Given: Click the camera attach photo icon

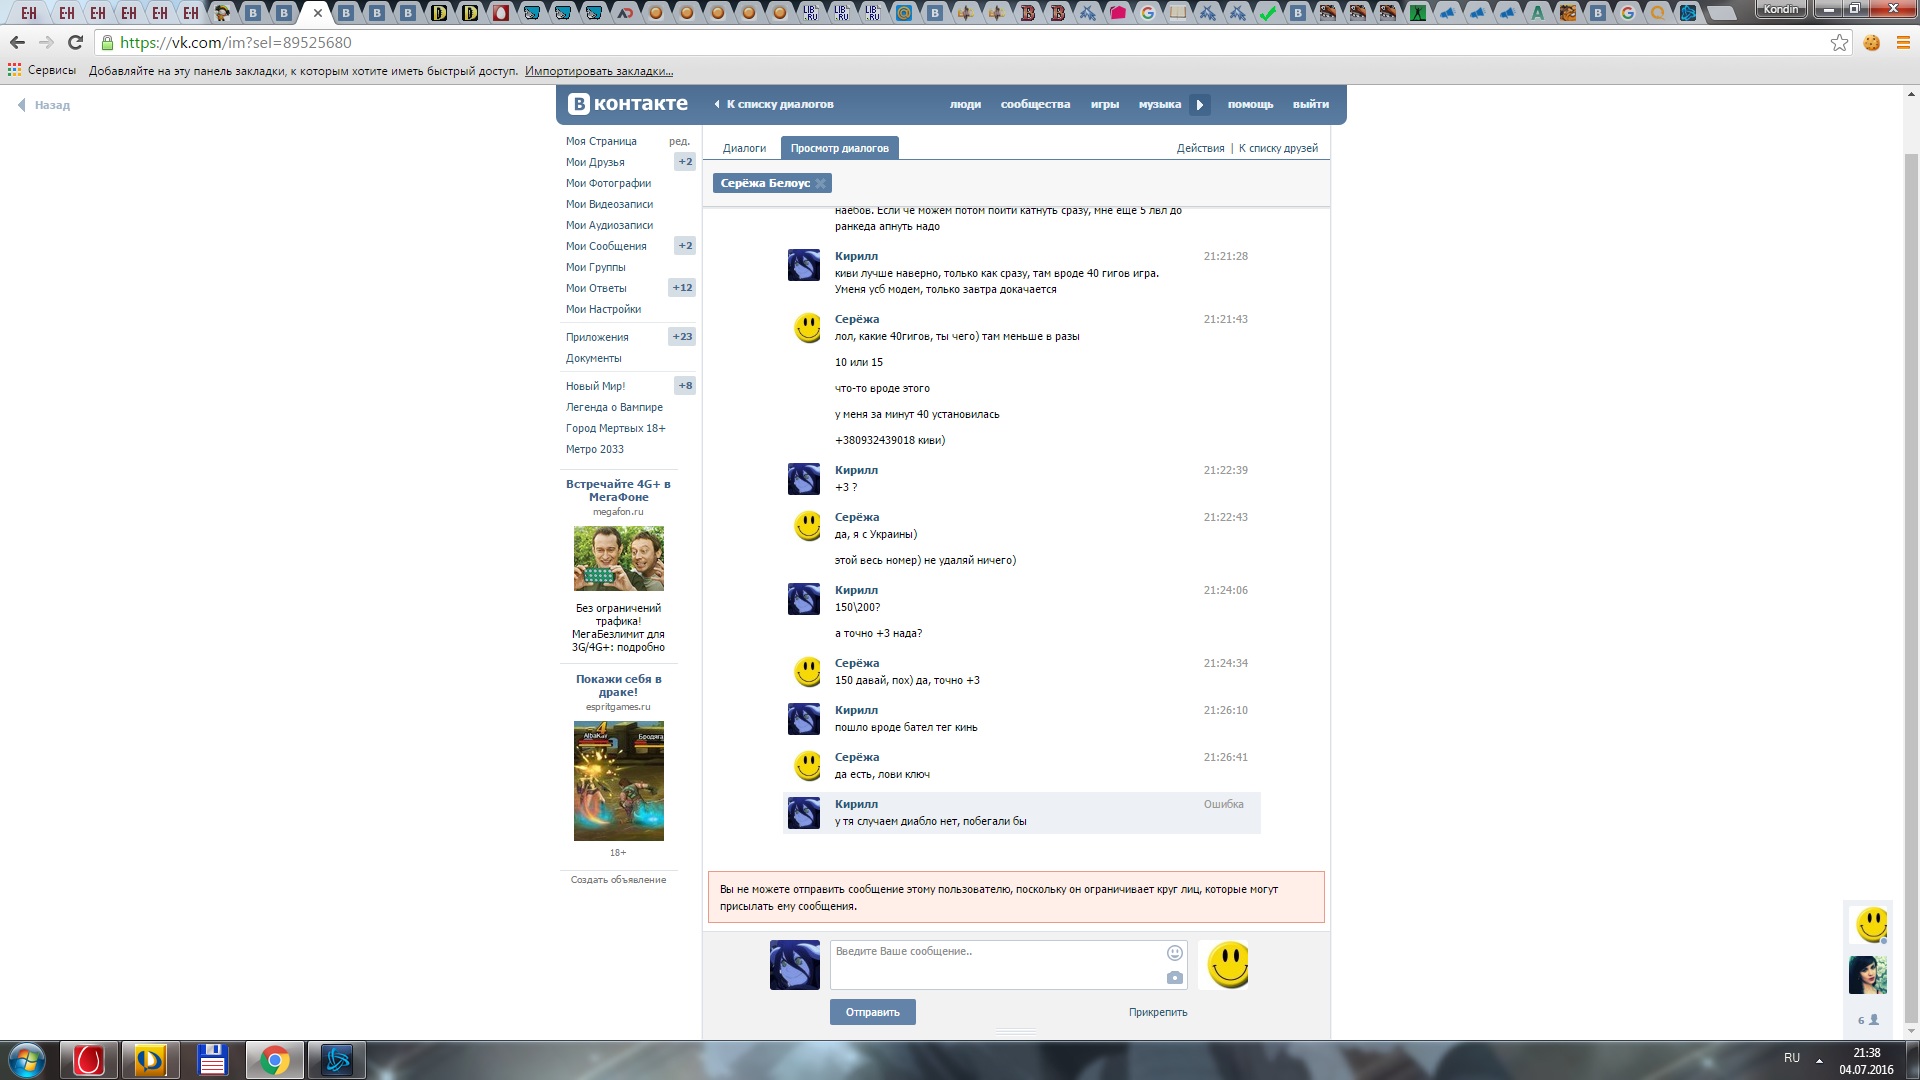Looking at the screenshot, I should coord(1175,978).
